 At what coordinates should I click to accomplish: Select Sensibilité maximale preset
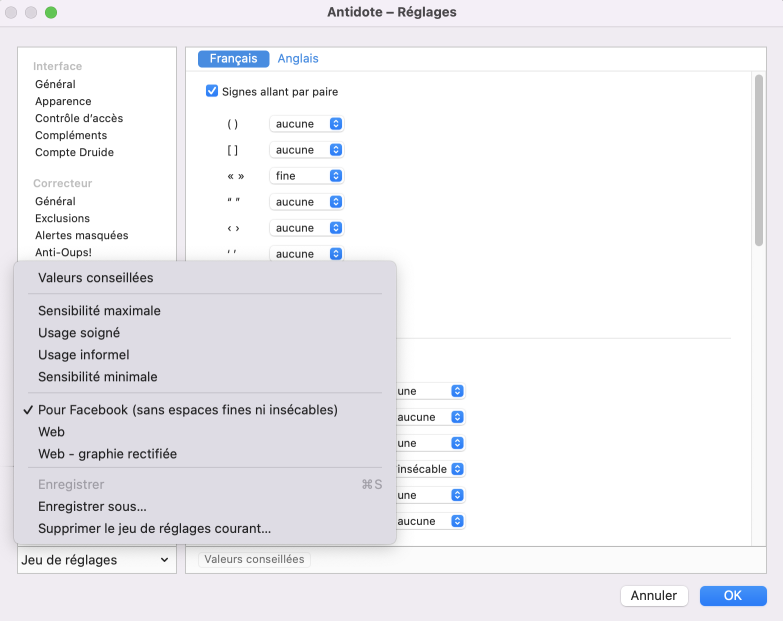pos(99,311)
